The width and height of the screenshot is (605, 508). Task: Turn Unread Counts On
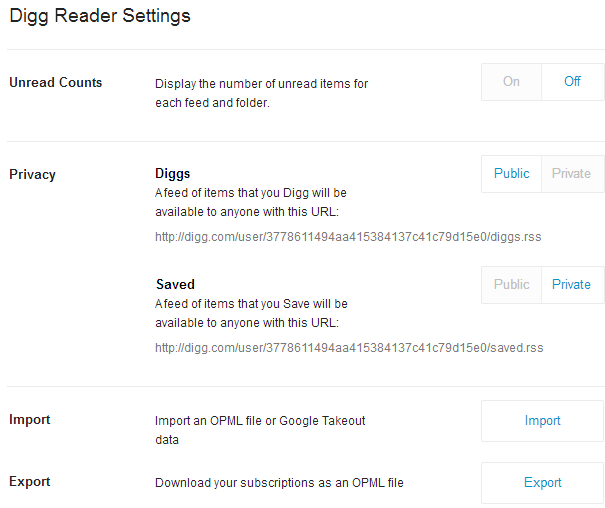[x=511, y=82]
